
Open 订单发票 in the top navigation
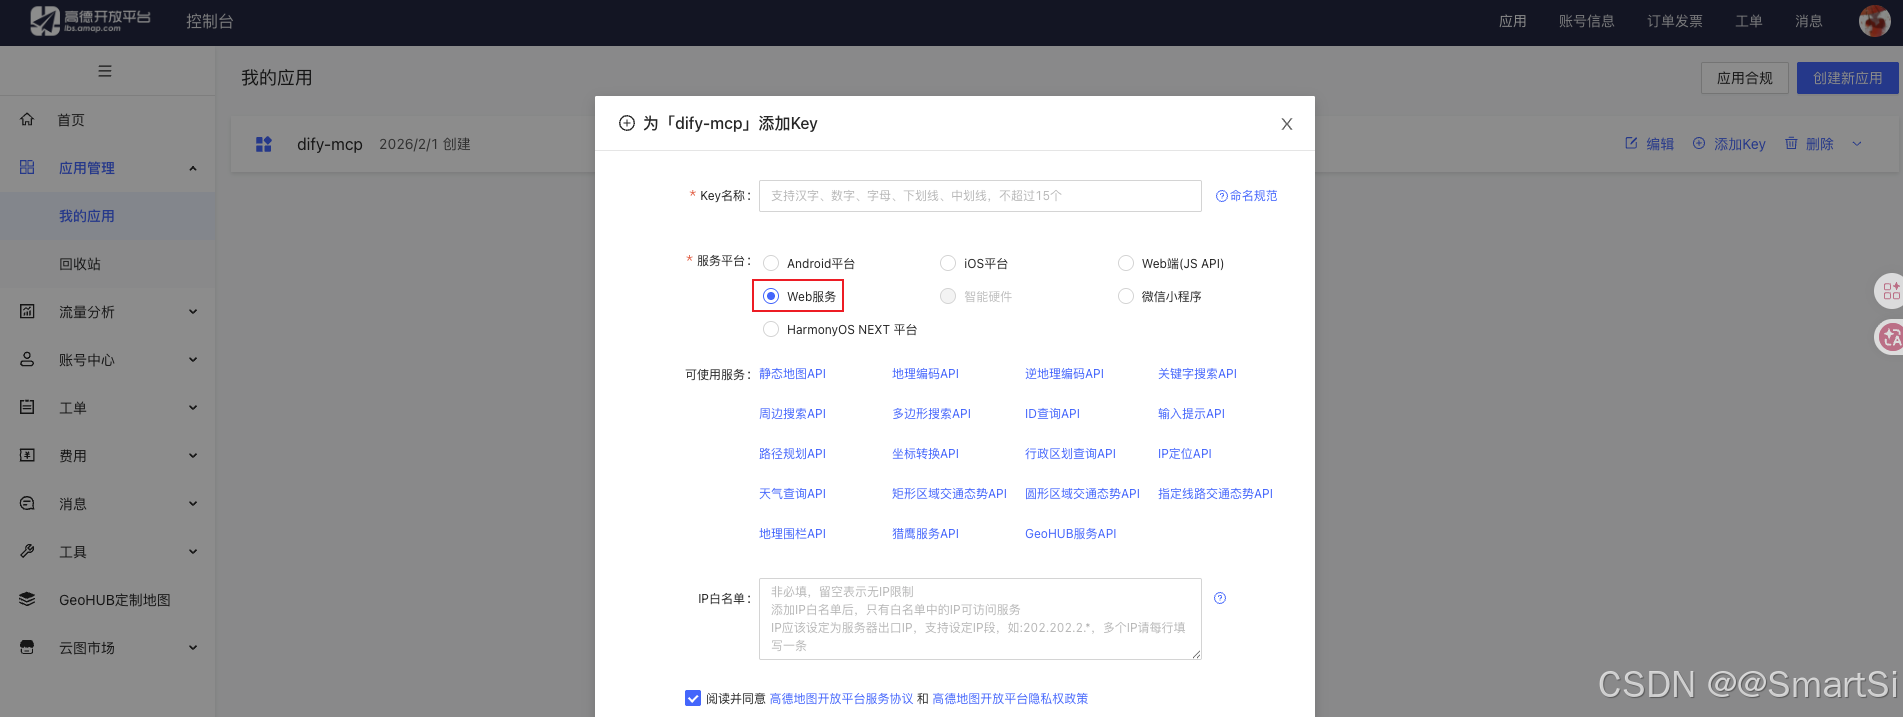click(x=1675, y=21)
